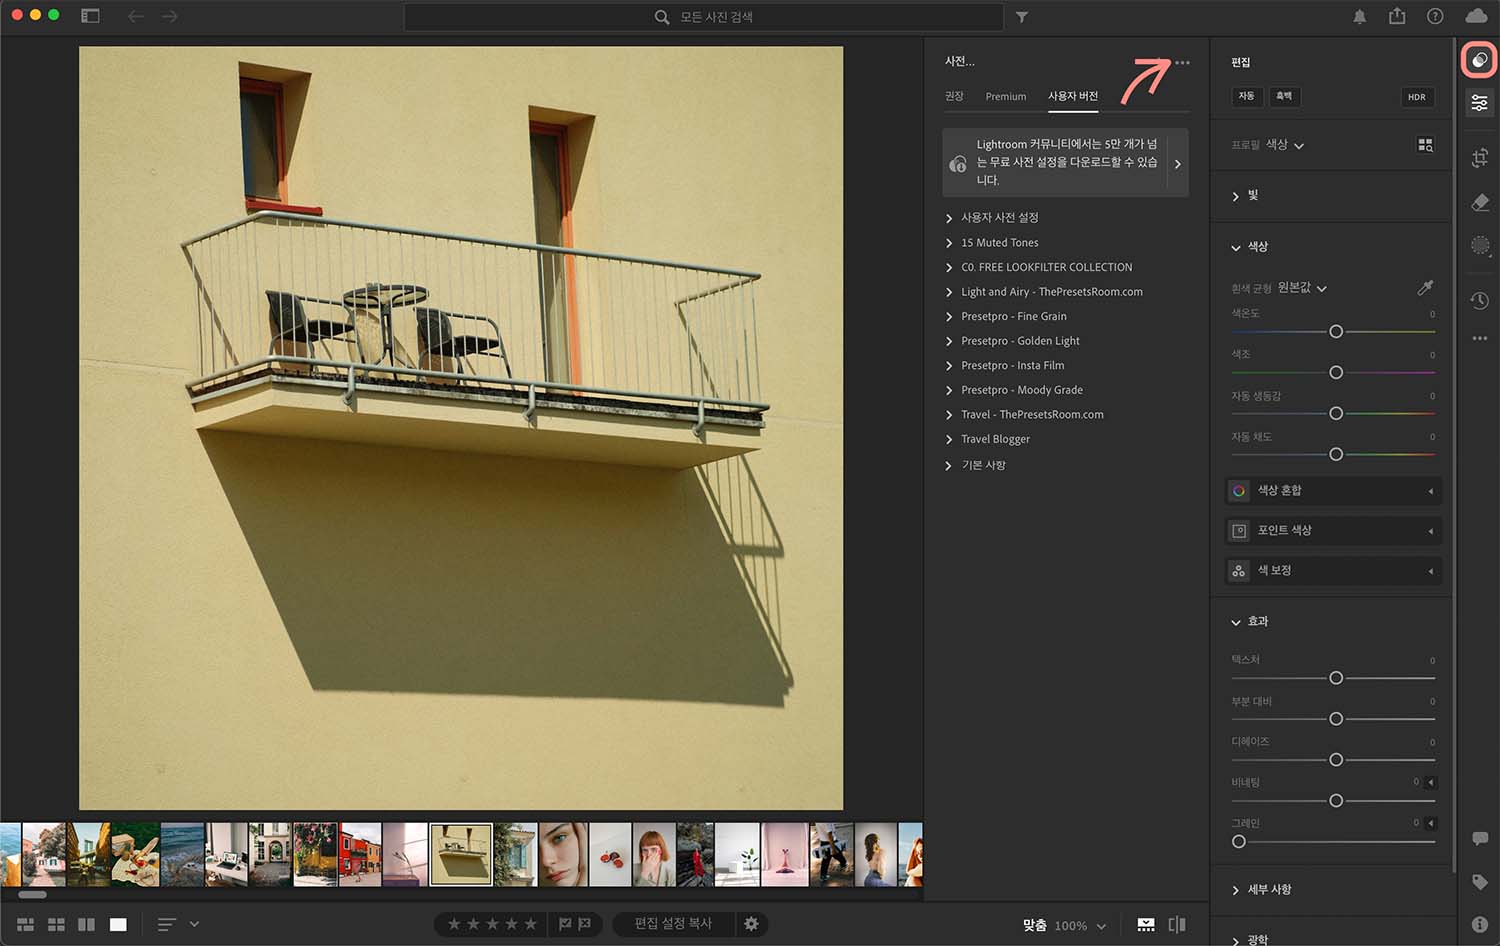Switch to square grid view
The height and width of the screenshot is (946, 1500).
point(56,925)
